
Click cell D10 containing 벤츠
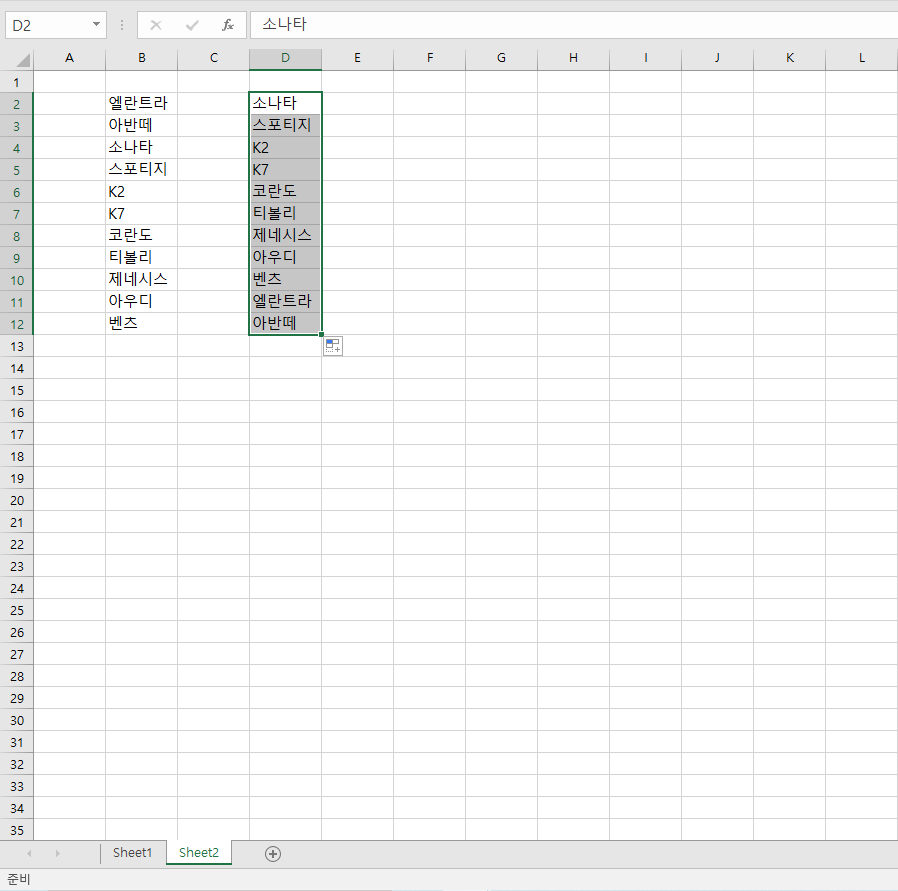tap(285, 279)
